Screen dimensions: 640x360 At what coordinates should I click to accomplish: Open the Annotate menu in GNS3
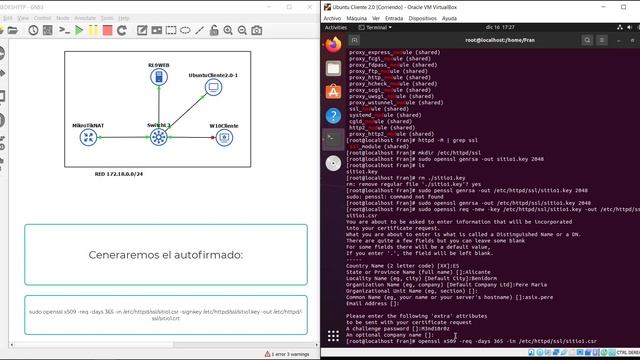pyautogui.click(x=85, y=18)
